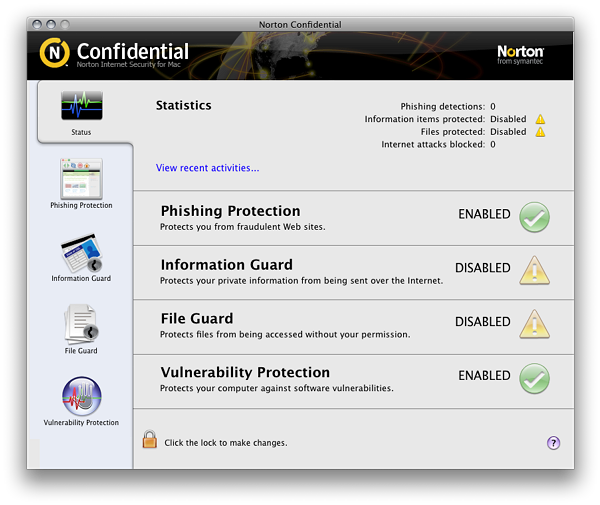Click the lock icon to make changes
This screenshot has width=600, height=505.
click(x=149, y=440)
